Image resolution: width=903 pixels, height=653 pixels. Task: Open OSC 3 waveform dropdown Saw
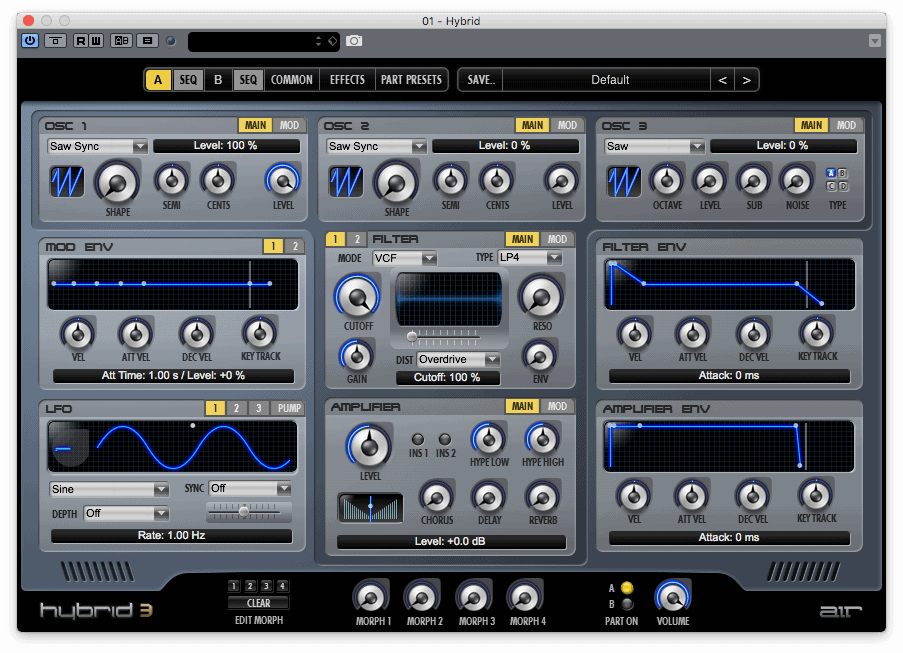[654, 146]
